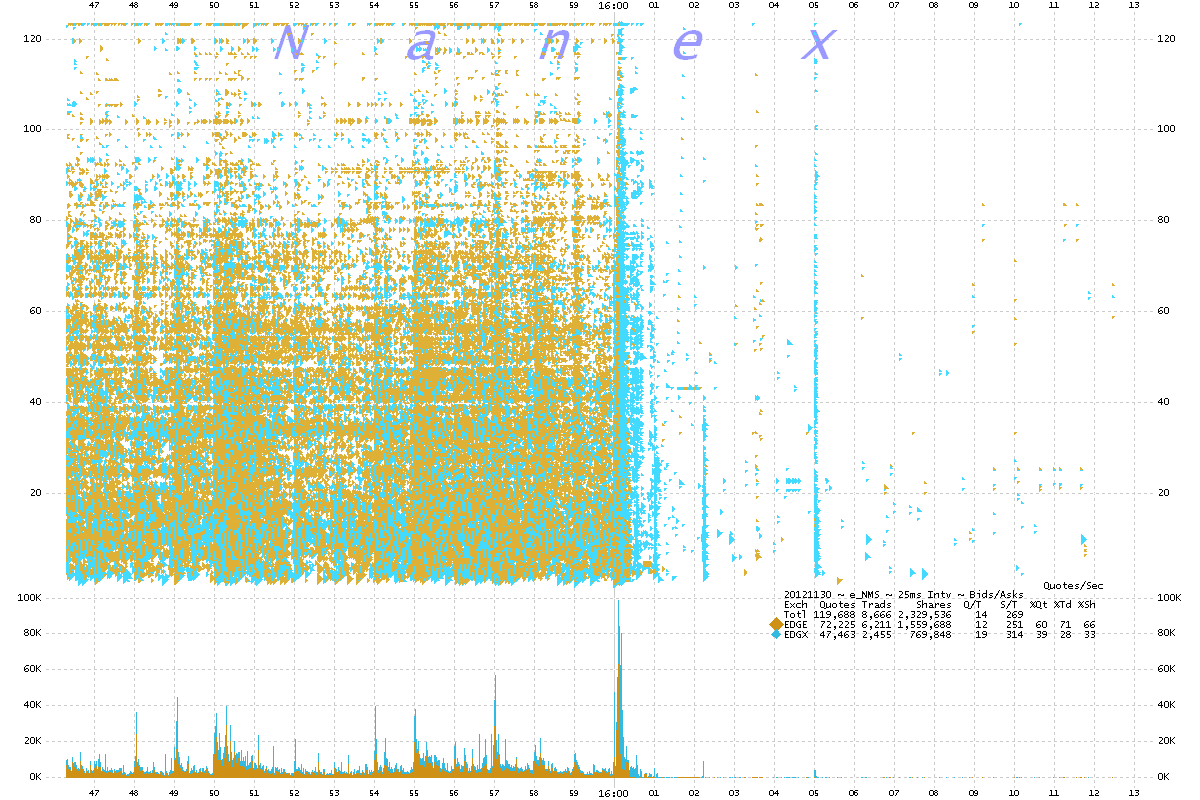Select the EDGE exchange label in legend
Viewport: 1200px width, 800px height.
point(795,624)
